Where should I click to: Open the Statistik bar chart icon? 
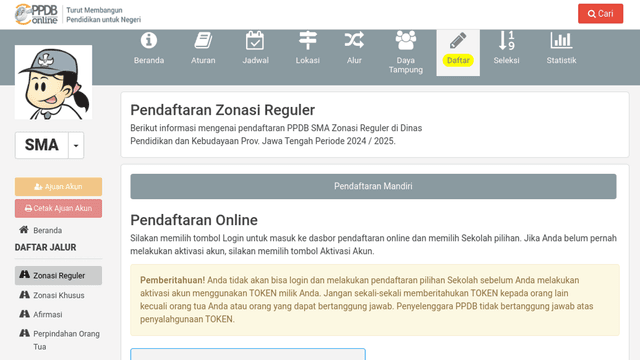(561, 40)
